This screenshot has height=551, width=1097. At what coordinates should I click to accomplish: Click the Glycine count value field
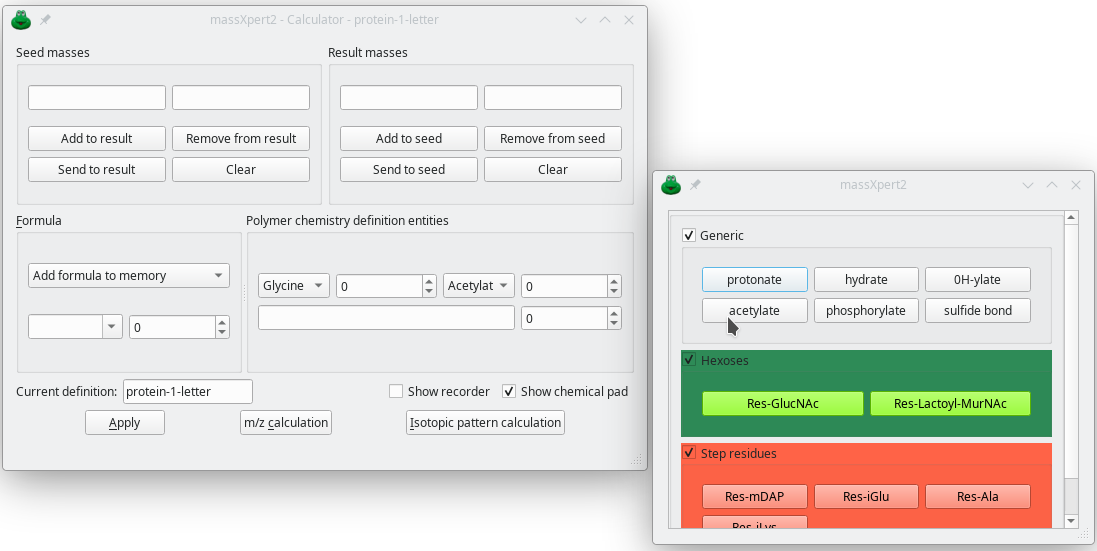click(379, 286)
